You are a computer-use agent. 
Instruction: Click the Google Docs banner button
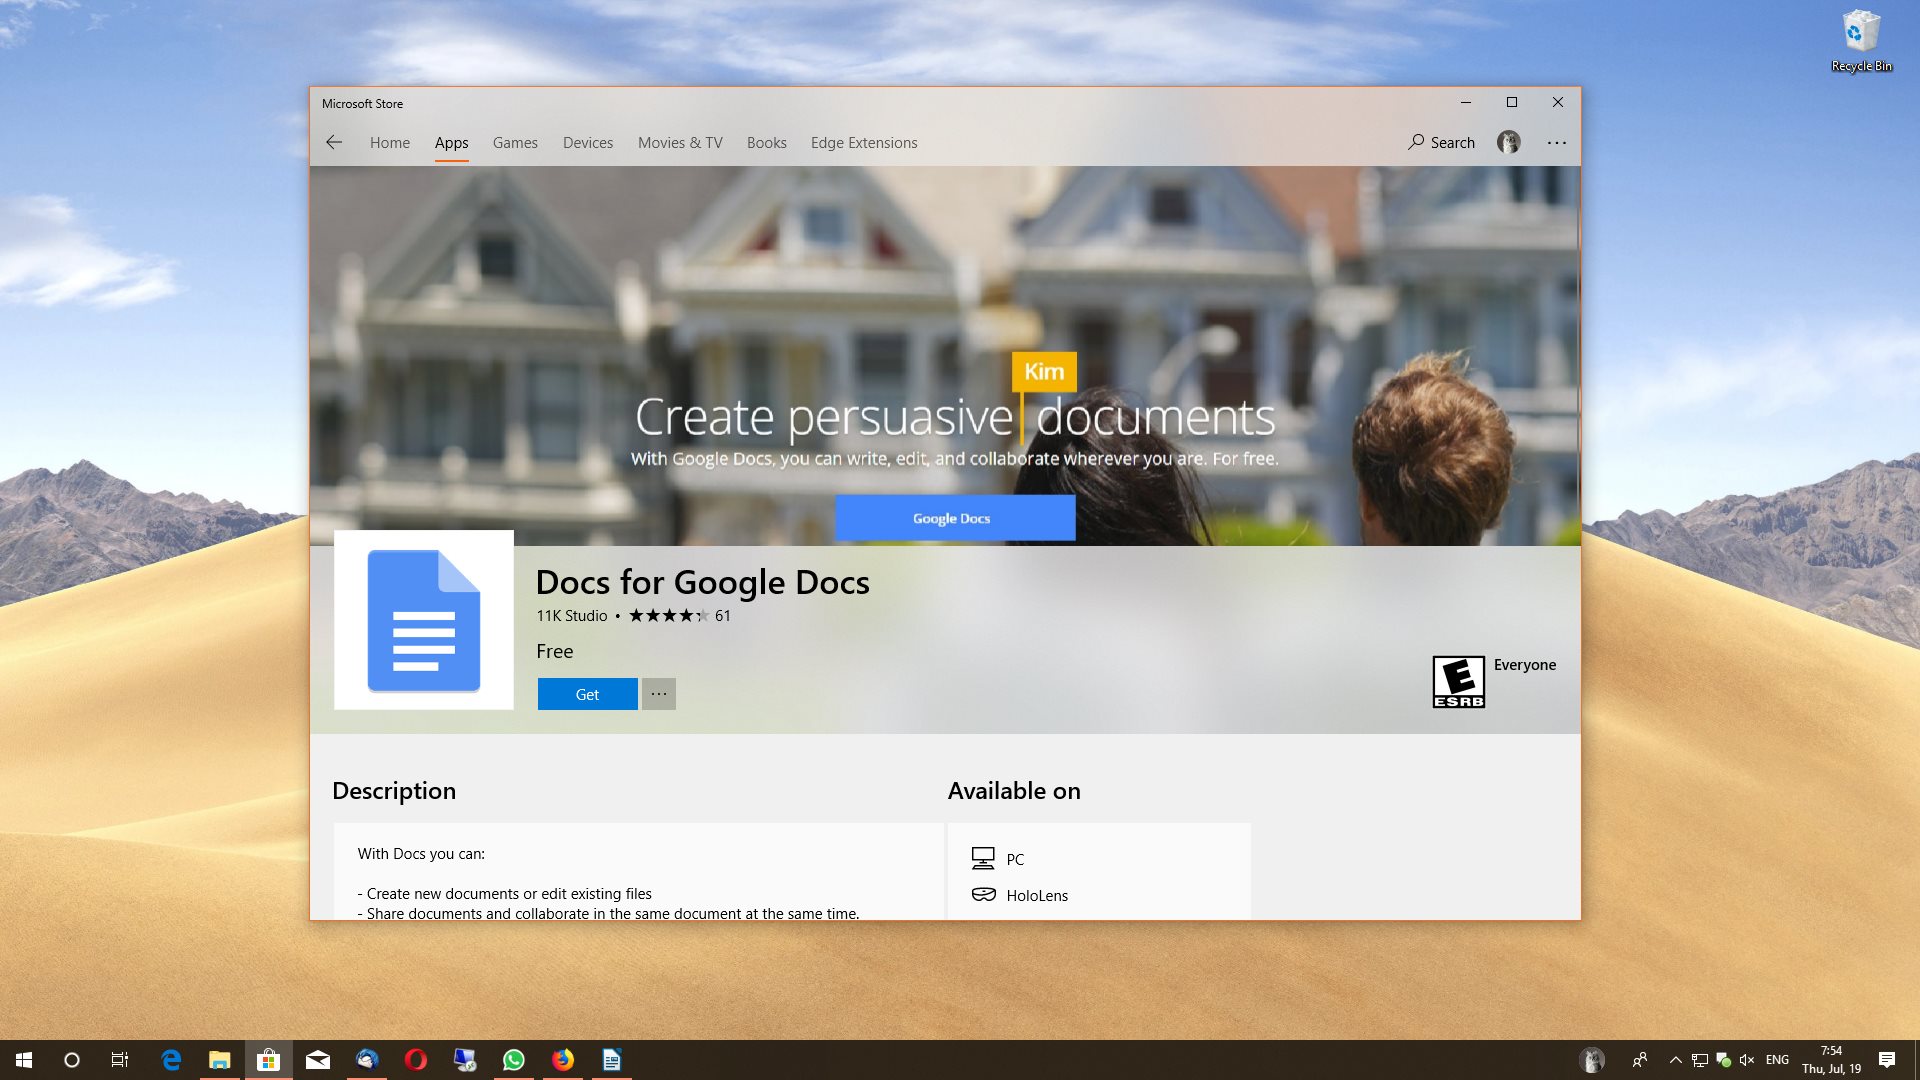click(x=955, y=518)
